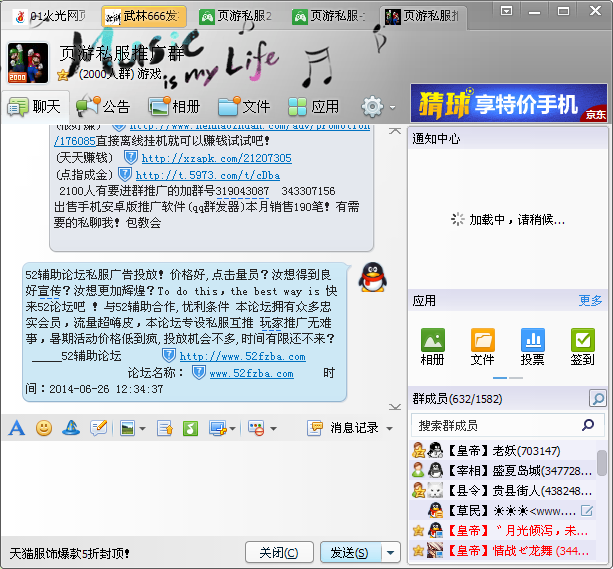
Task: Open the 文件 tab
Action: [x=244, y=106]
